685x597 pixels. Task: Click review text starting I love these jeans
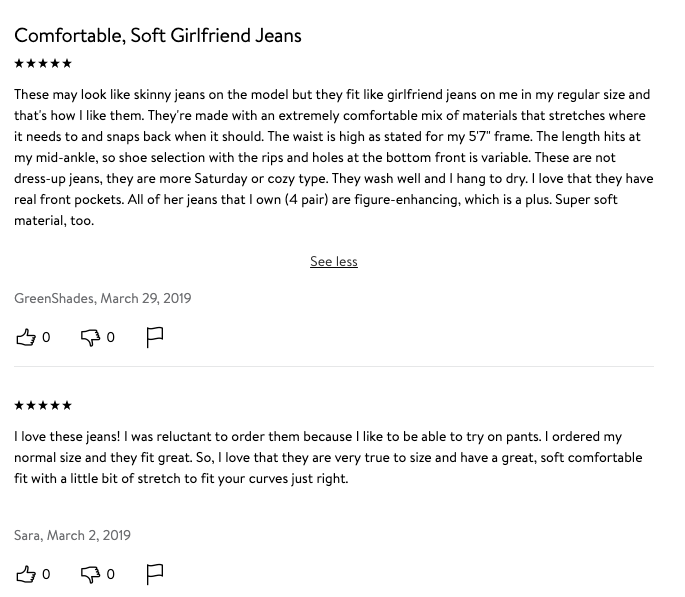[x=328, y=457]
